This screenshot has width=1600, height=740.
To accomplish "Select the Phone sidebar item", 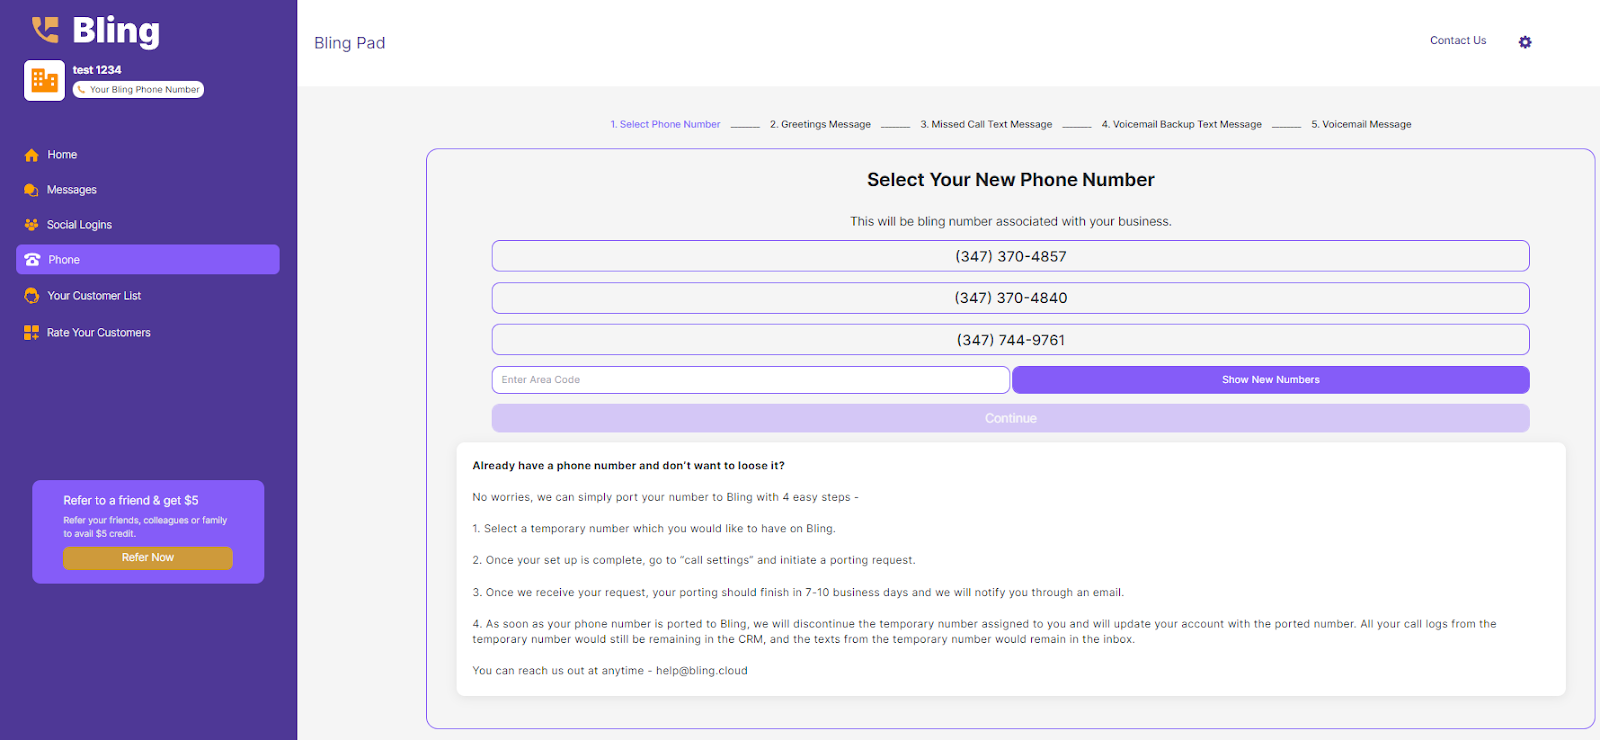I will [x=148, y=260].
